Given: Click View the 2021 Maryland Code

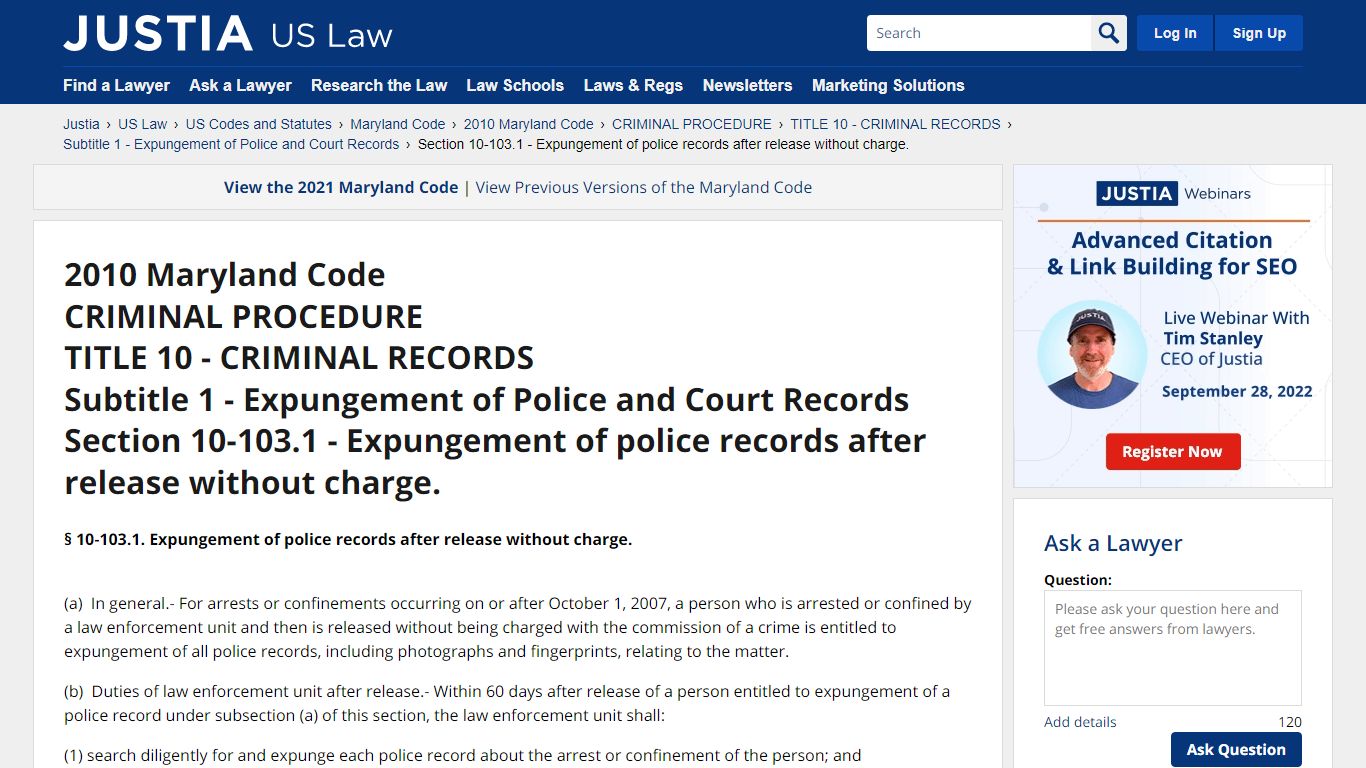Looking at the screenshot, I should pyautogui.click(x=341, y=187).
